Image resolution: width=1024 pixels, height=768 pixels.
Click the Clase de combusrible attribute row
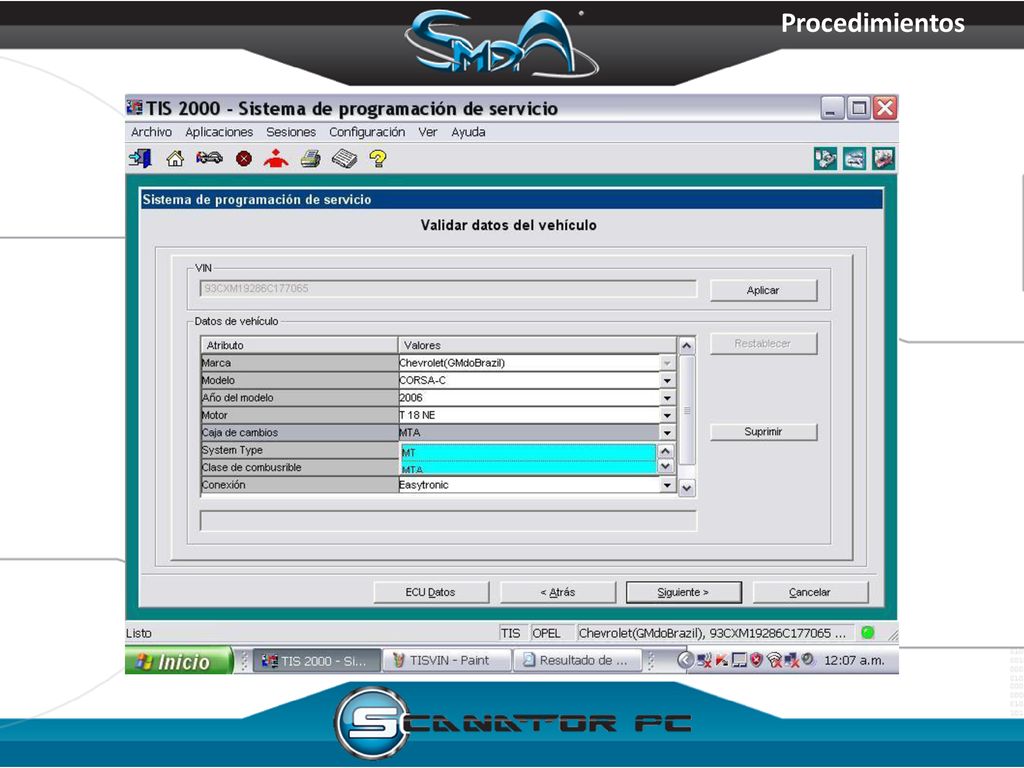tap(299, 468)
